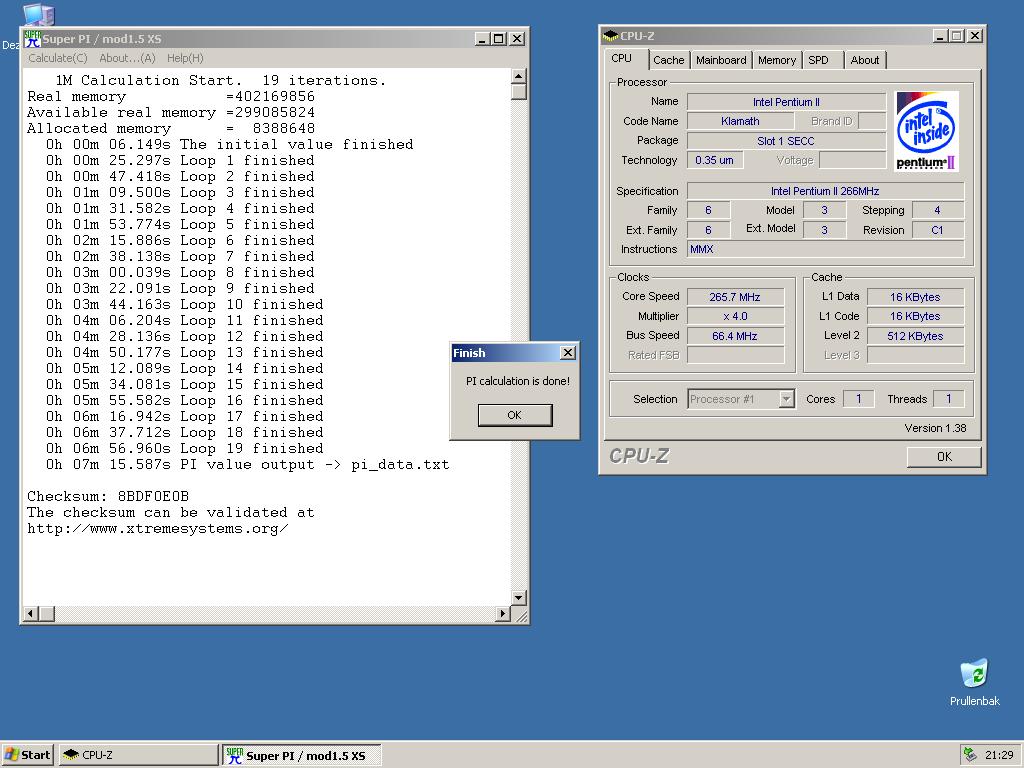Click the 265.7 MHz core speed value

pyautogui.click(x=735, y=297)
